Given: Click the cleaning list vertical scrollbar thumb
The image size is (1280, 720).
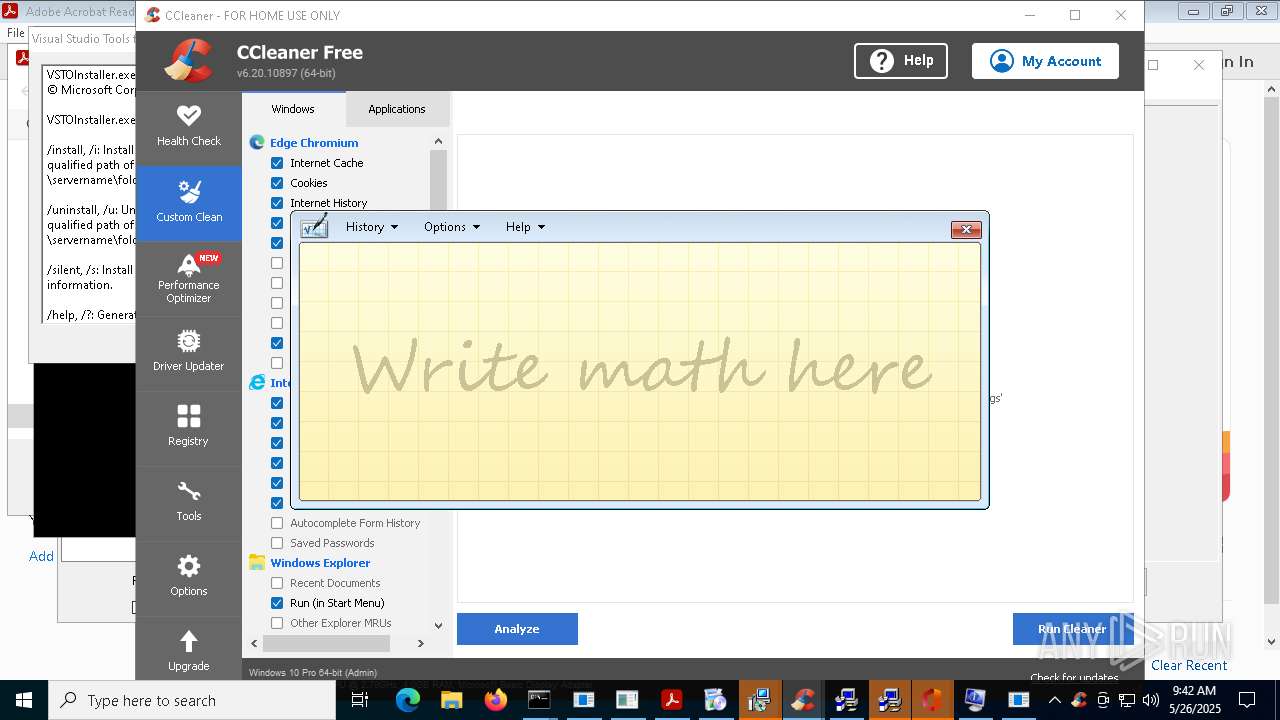Looking at the screenshot, I should tap(438, 180).
